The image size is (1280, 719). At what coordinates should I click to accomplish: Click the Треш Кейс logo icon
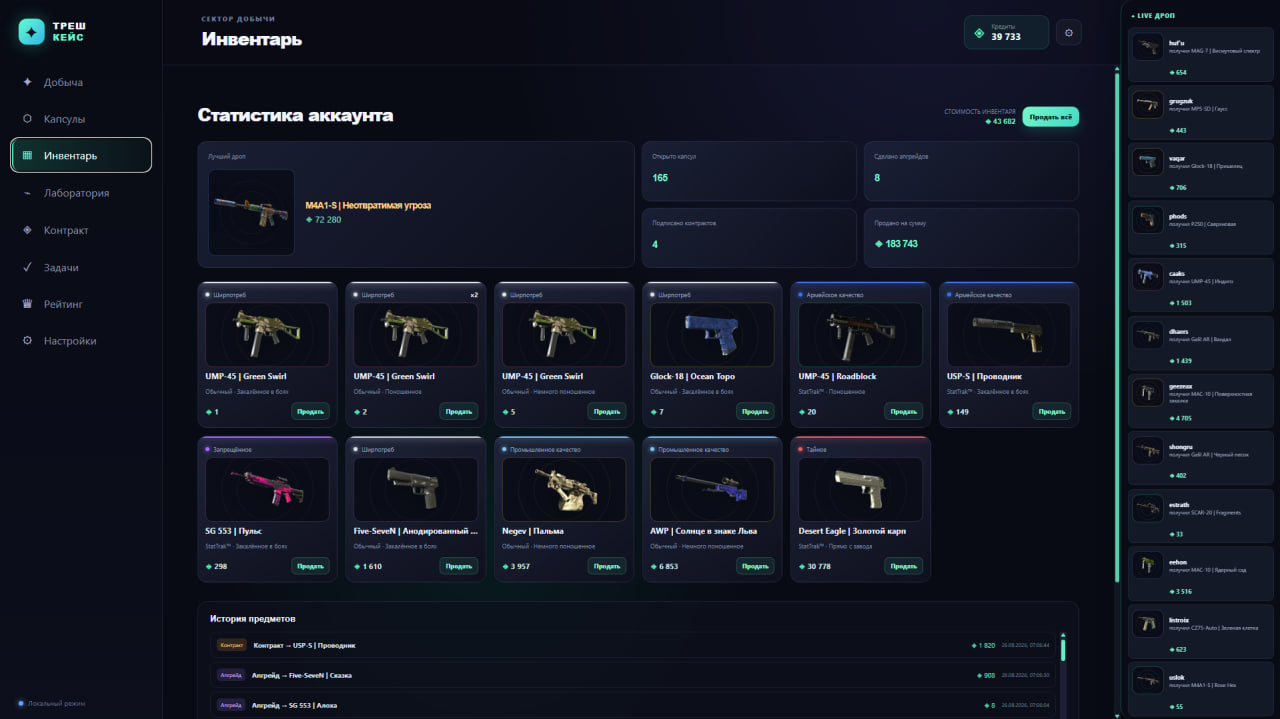tap(32, 32)
